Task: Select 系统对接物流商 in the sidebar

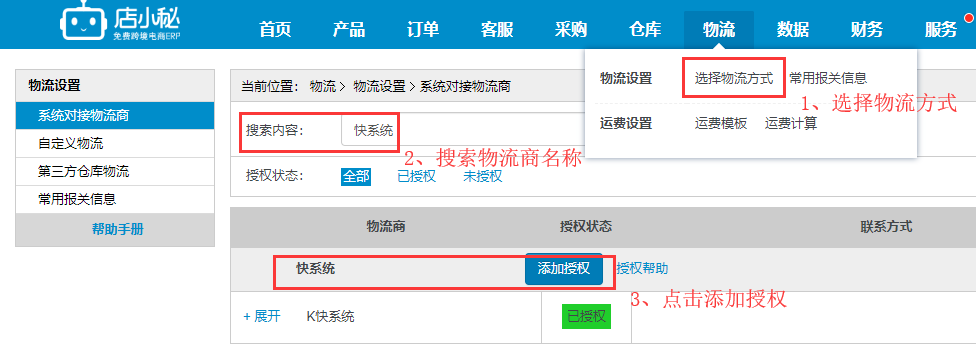Action: tap(115, 116)
